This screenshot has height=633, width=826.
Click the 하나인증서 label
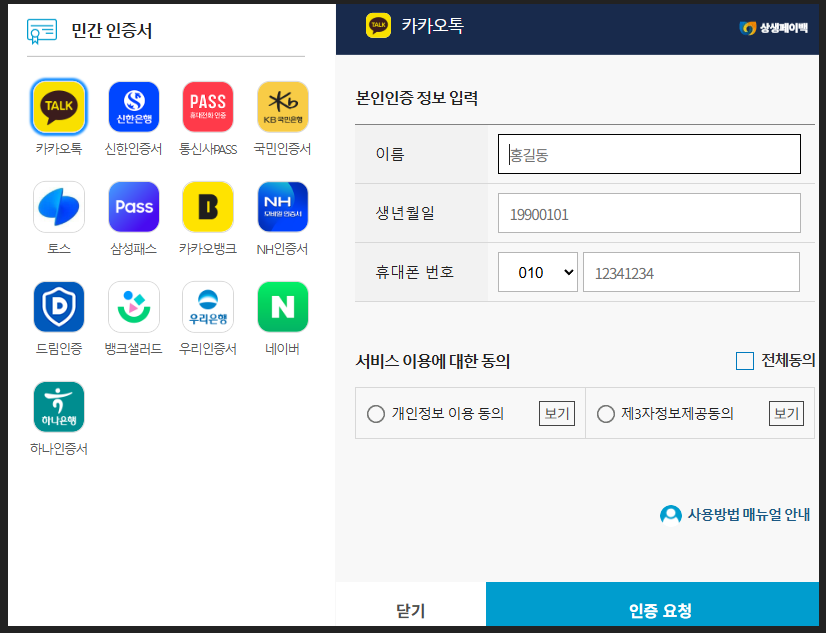(58, 449)
